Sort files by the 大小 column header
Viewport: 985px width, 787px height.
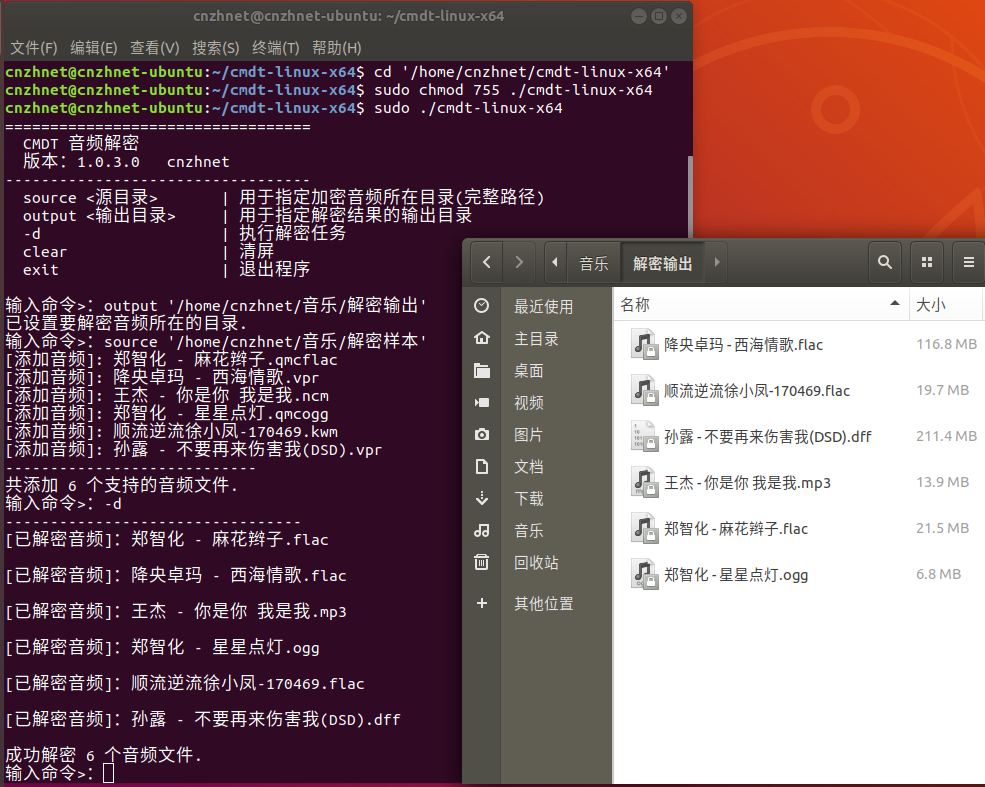tap(947, 305)
